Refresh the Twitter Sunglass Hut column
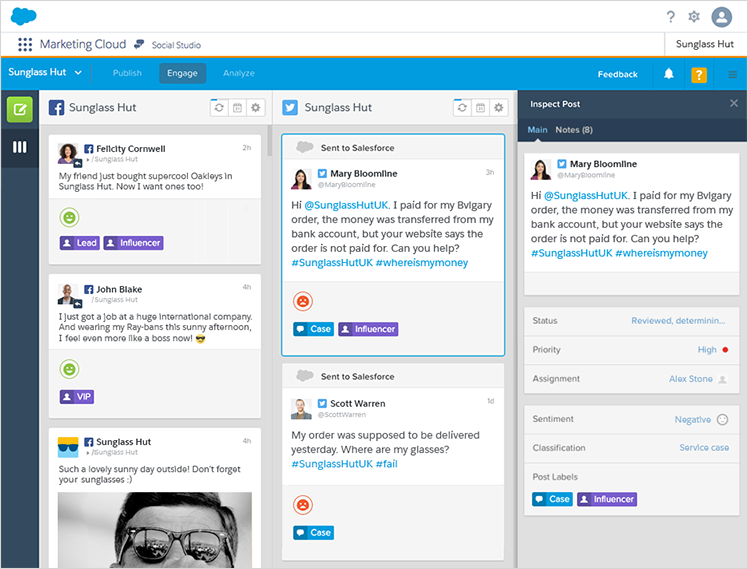This screenshot has width=748, height=569. pos(462,108)
